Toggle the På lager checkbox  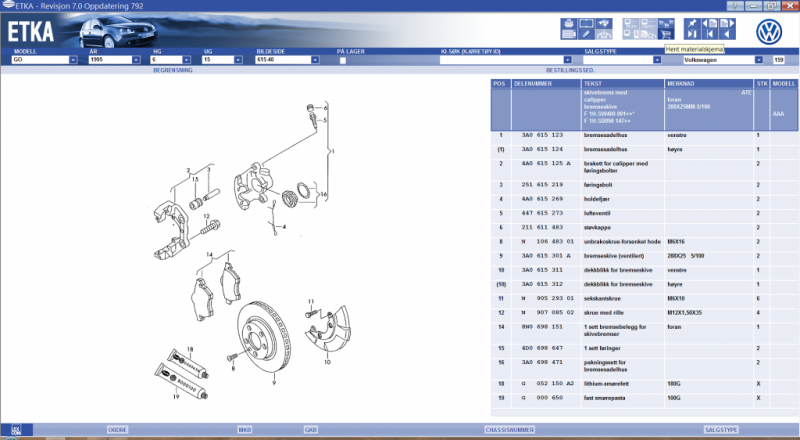pos(342,60)
